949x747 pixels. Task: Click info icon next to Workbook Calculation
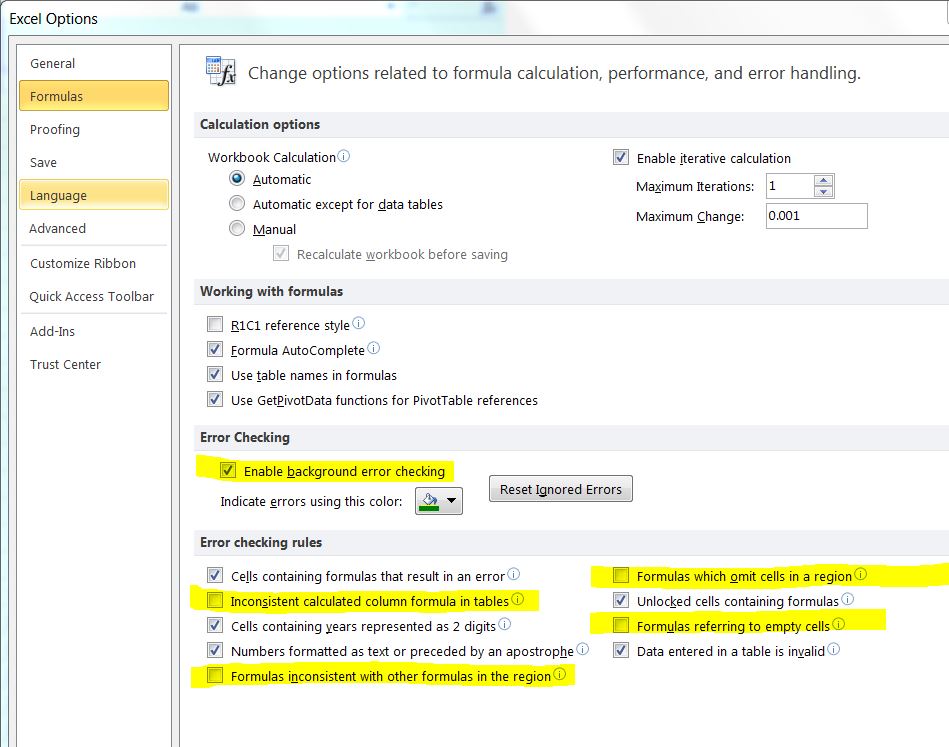pos(344,157)
